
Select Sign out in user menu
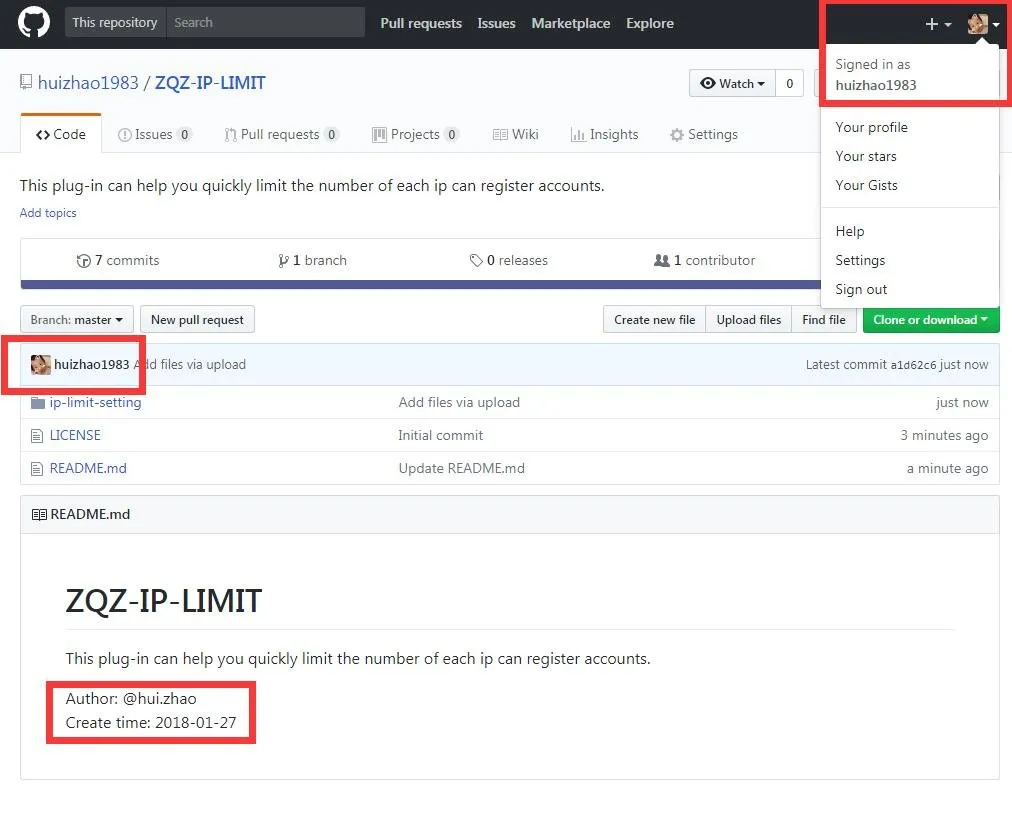pyautogui.click(x=861, y=289)
